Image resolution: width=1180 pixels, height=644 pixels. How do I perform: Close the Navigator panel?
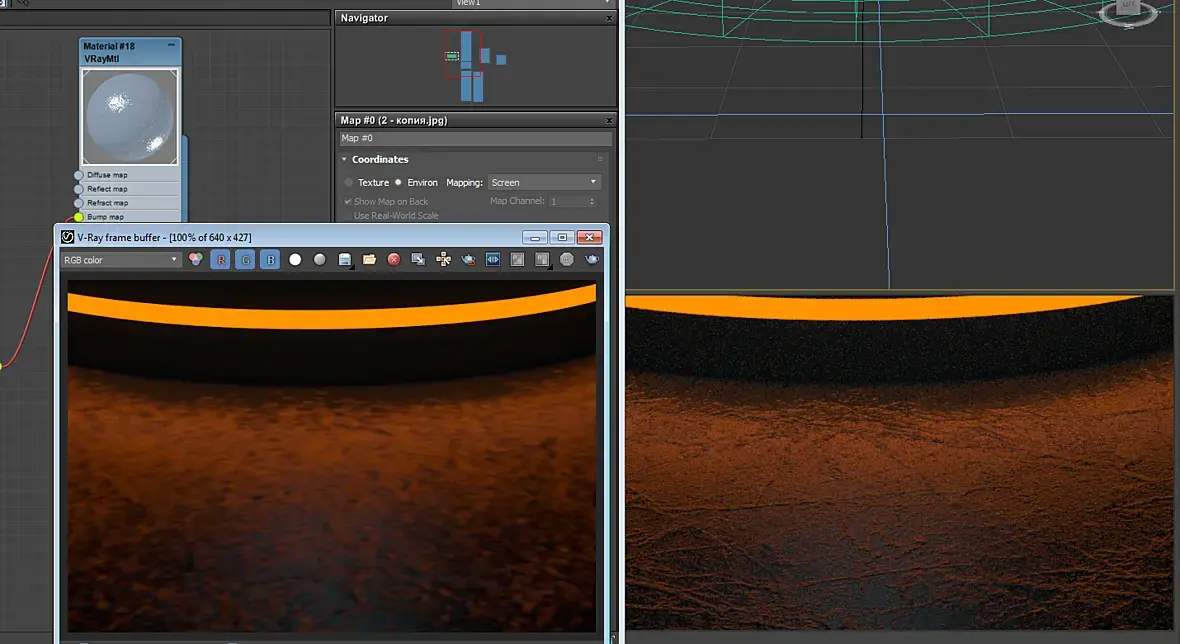[x=610, y=18]
